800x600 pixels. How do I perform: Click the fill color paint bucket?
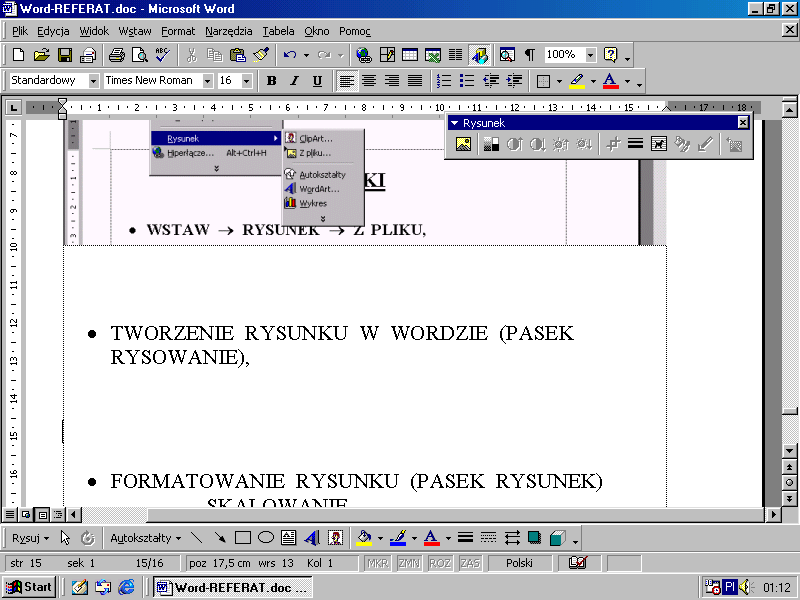click(x=363, y=538)
